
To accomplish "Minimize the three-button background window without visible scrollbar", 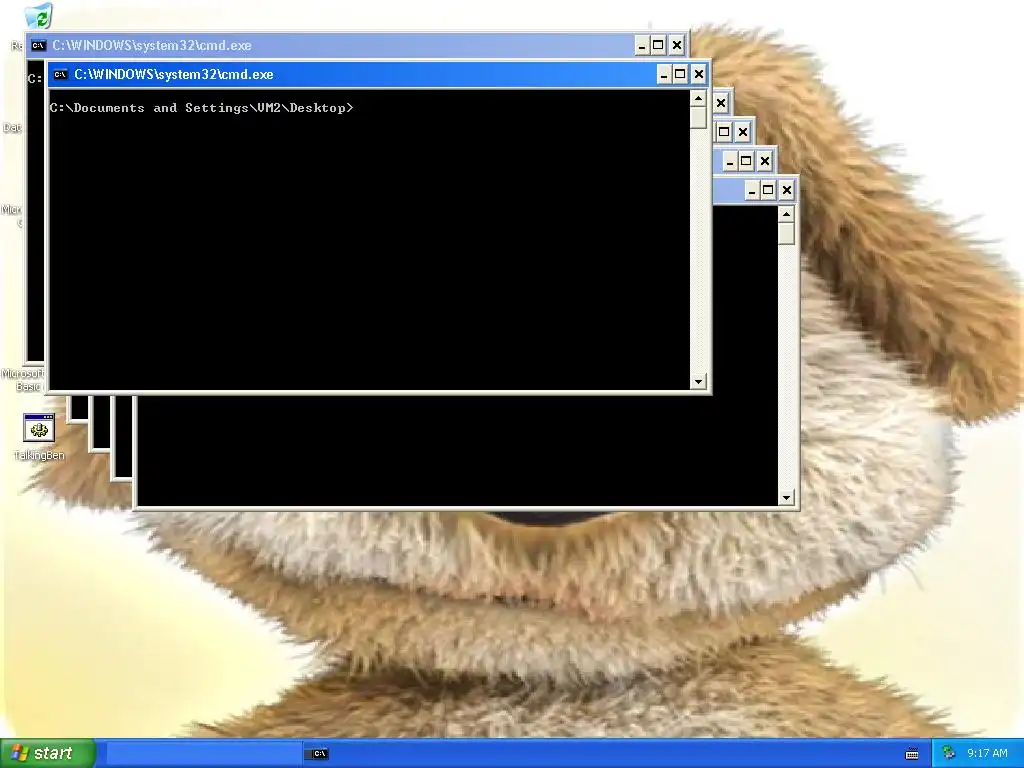I will pyautogui.click(x=729, y=161).
